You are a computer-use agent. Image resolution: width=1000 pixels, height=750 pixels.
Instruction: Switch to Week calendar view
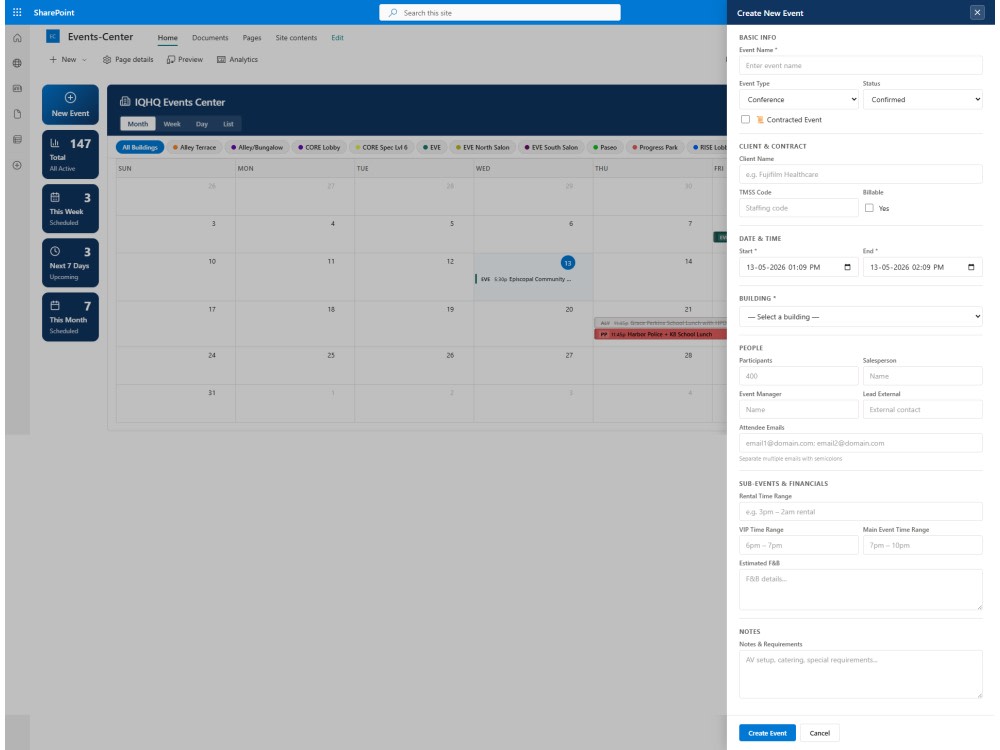pos(172,124)
